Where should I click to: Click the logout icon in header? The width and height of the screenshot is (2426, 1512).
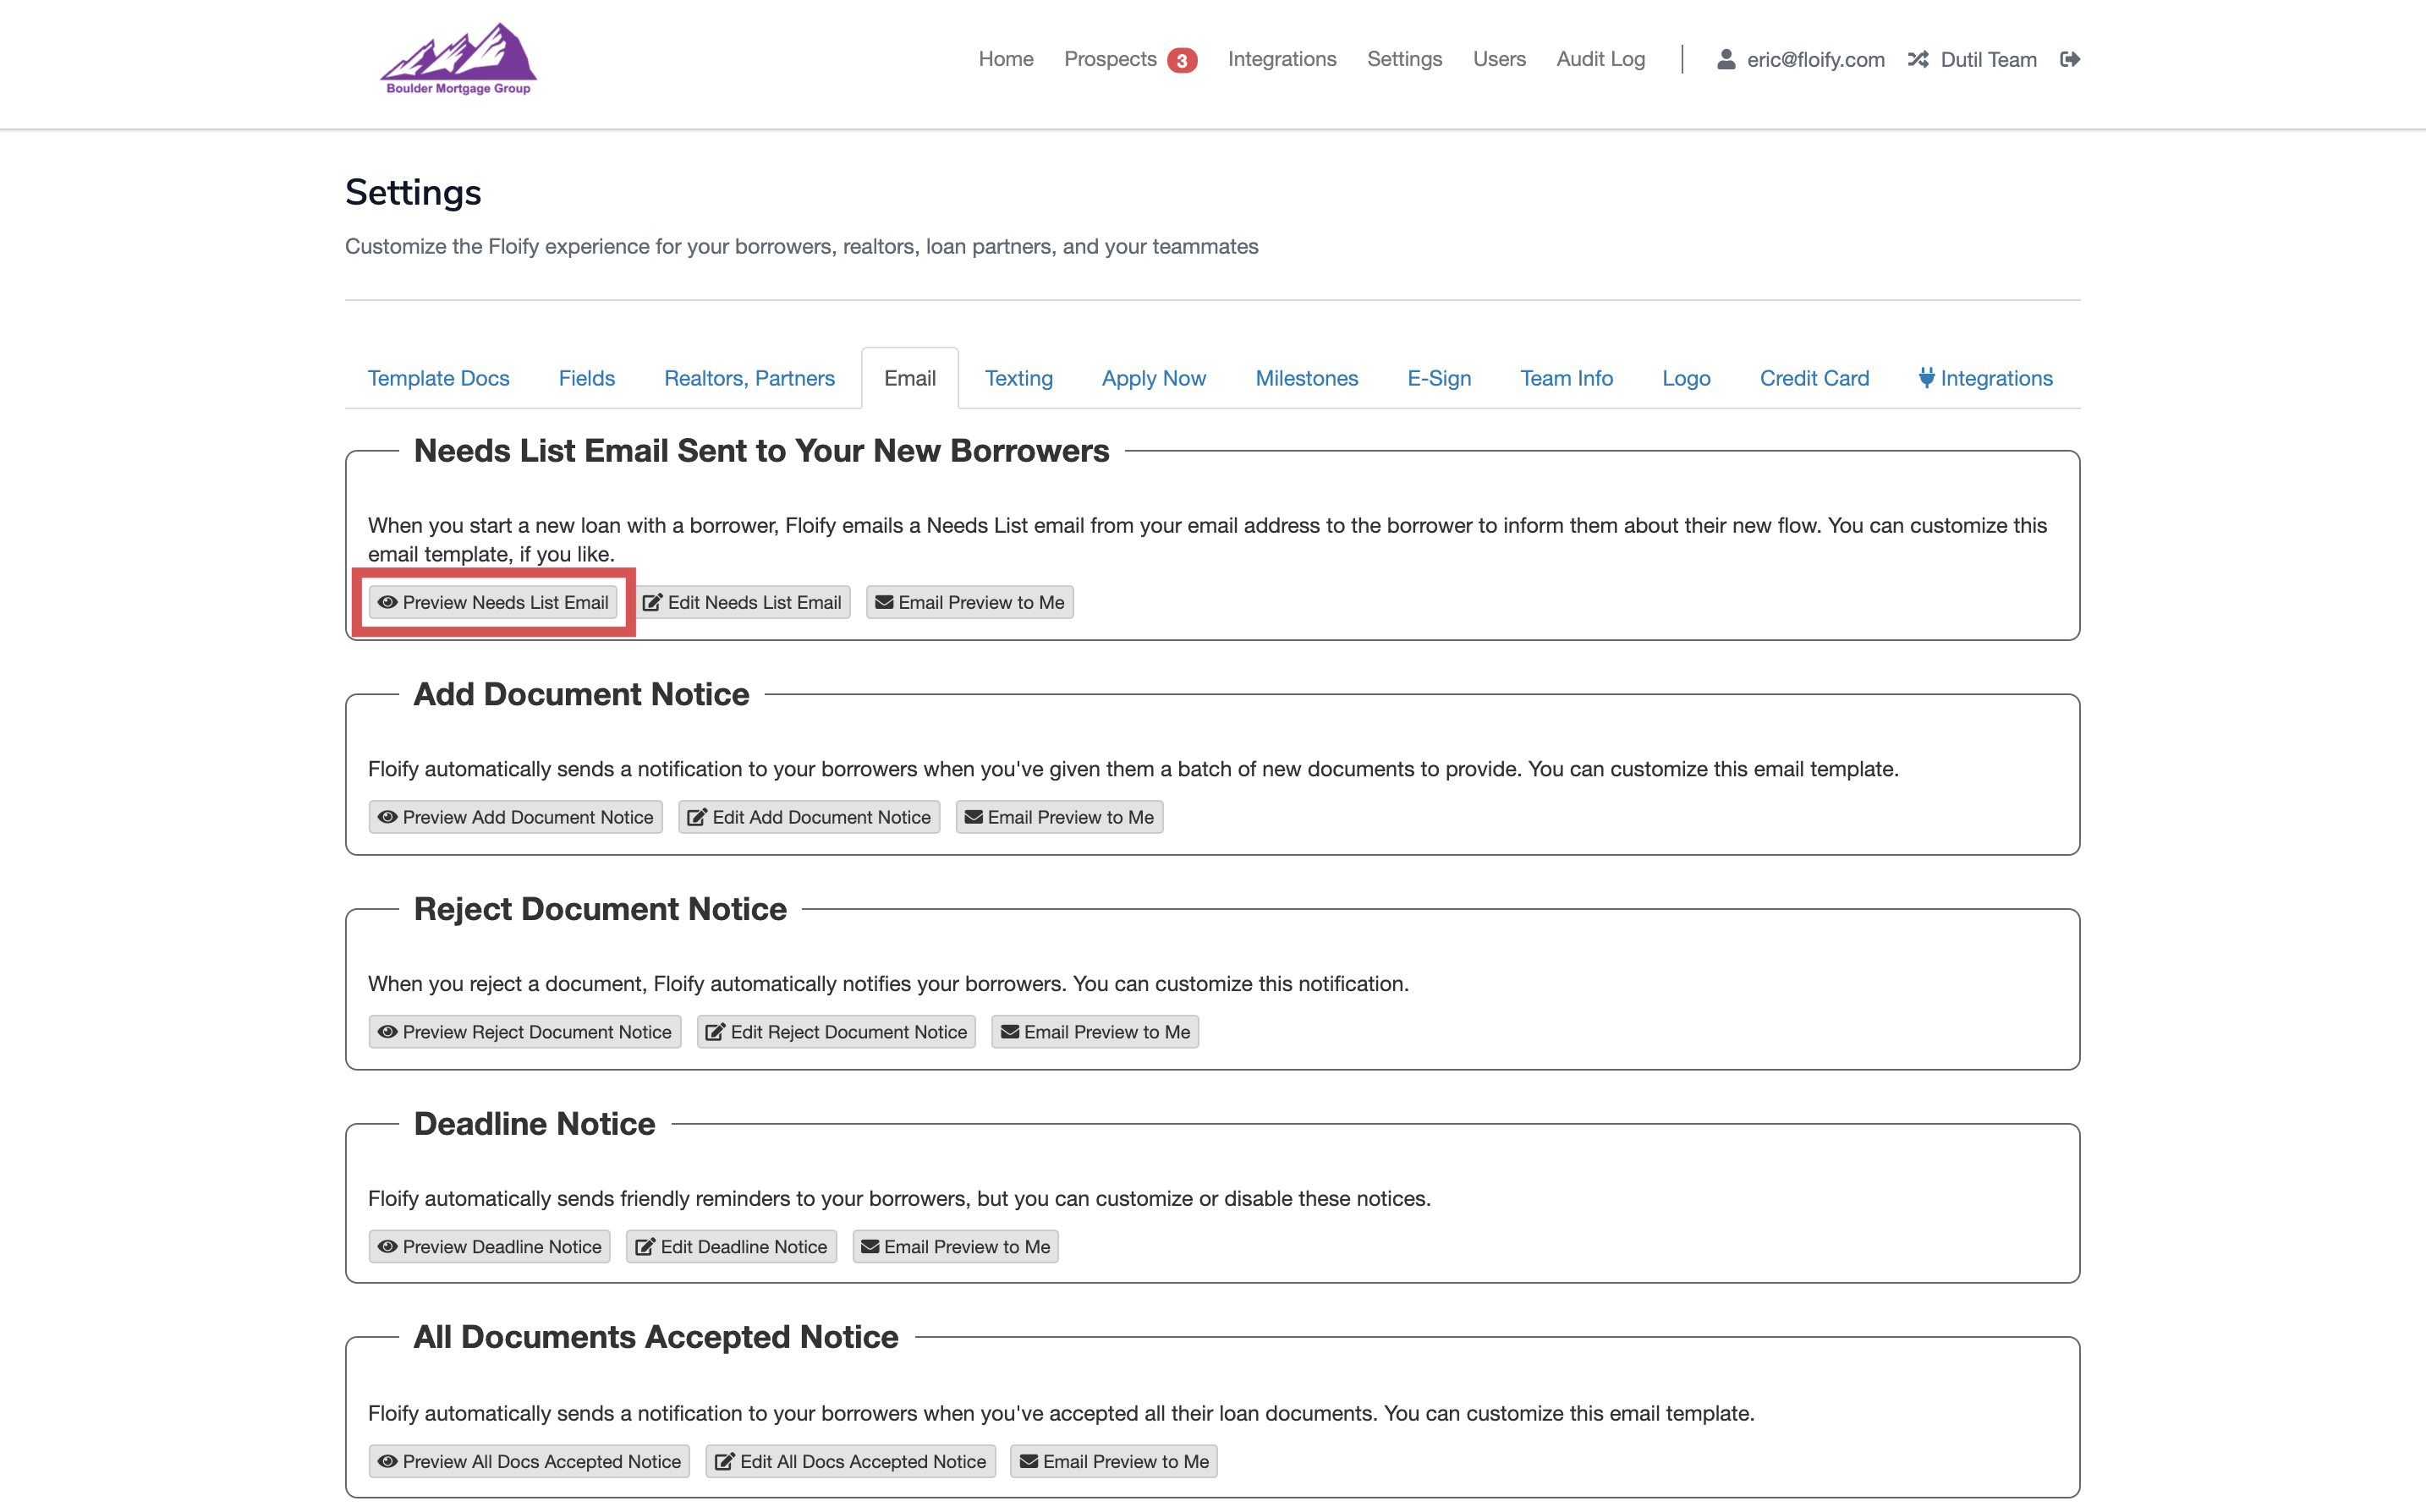[x=2070, y=59]
